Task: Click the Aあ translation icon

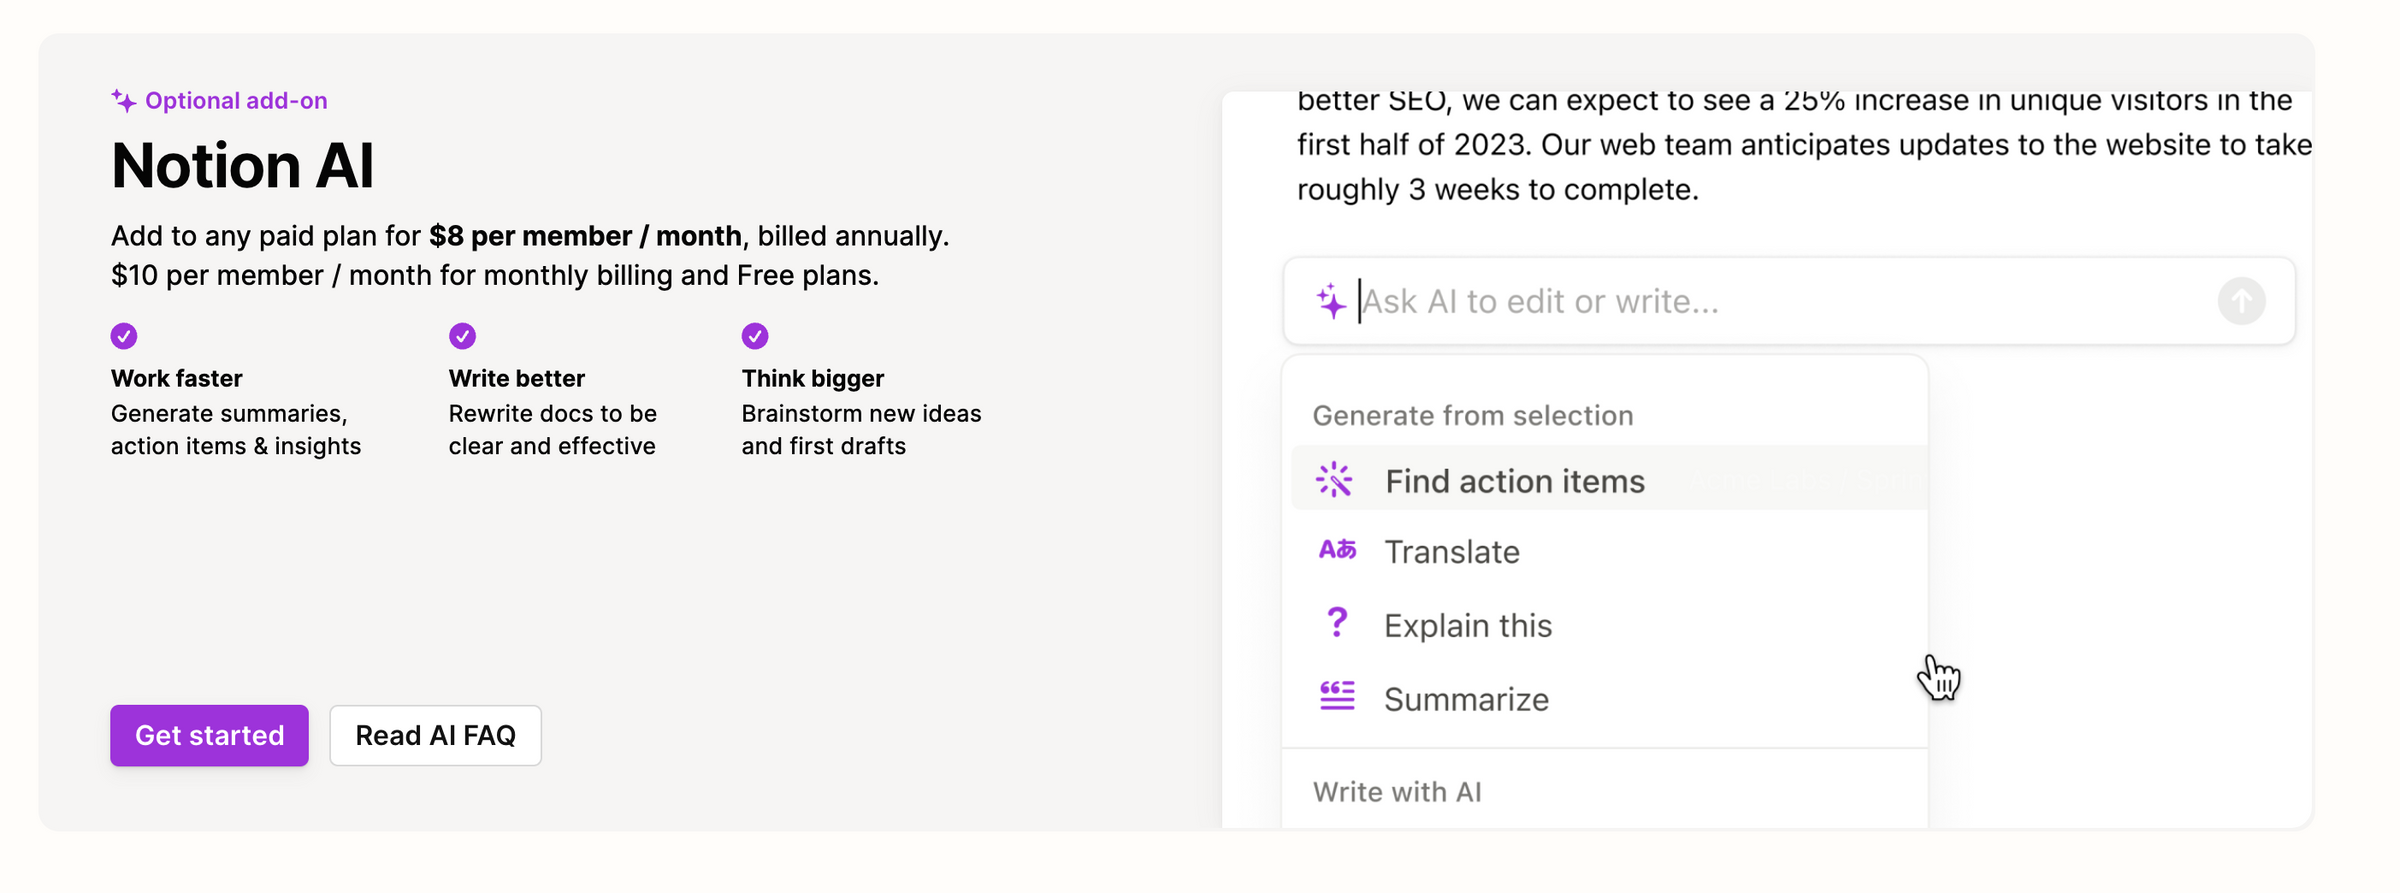Action: (x=1336, y=550)
